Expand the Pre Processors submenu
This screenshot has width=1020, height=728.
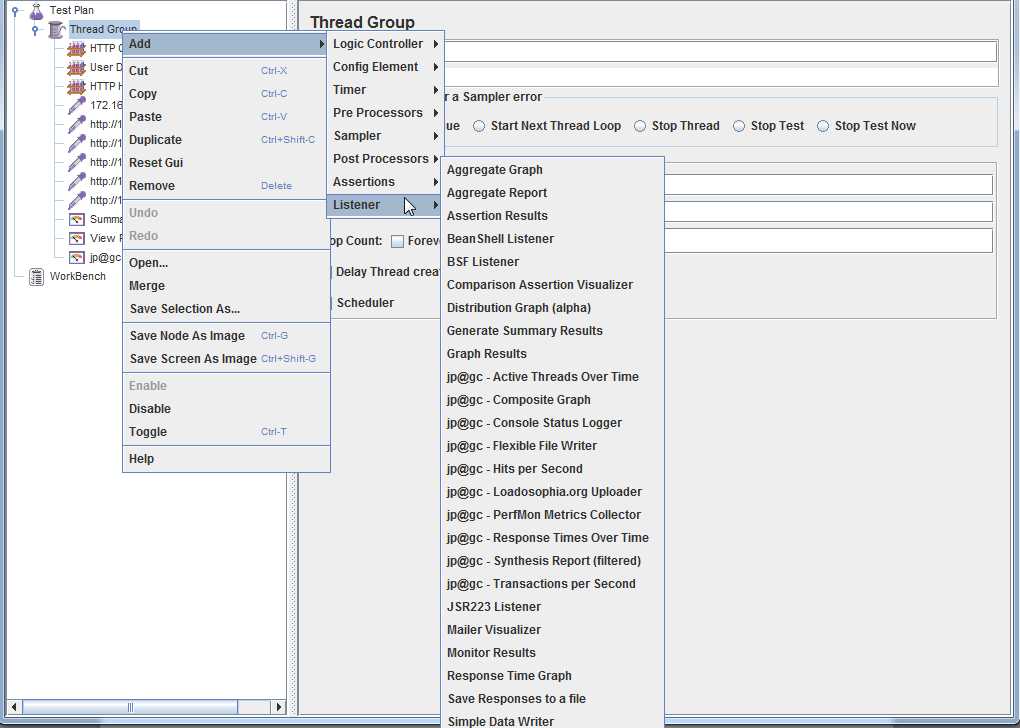point(385,113)
